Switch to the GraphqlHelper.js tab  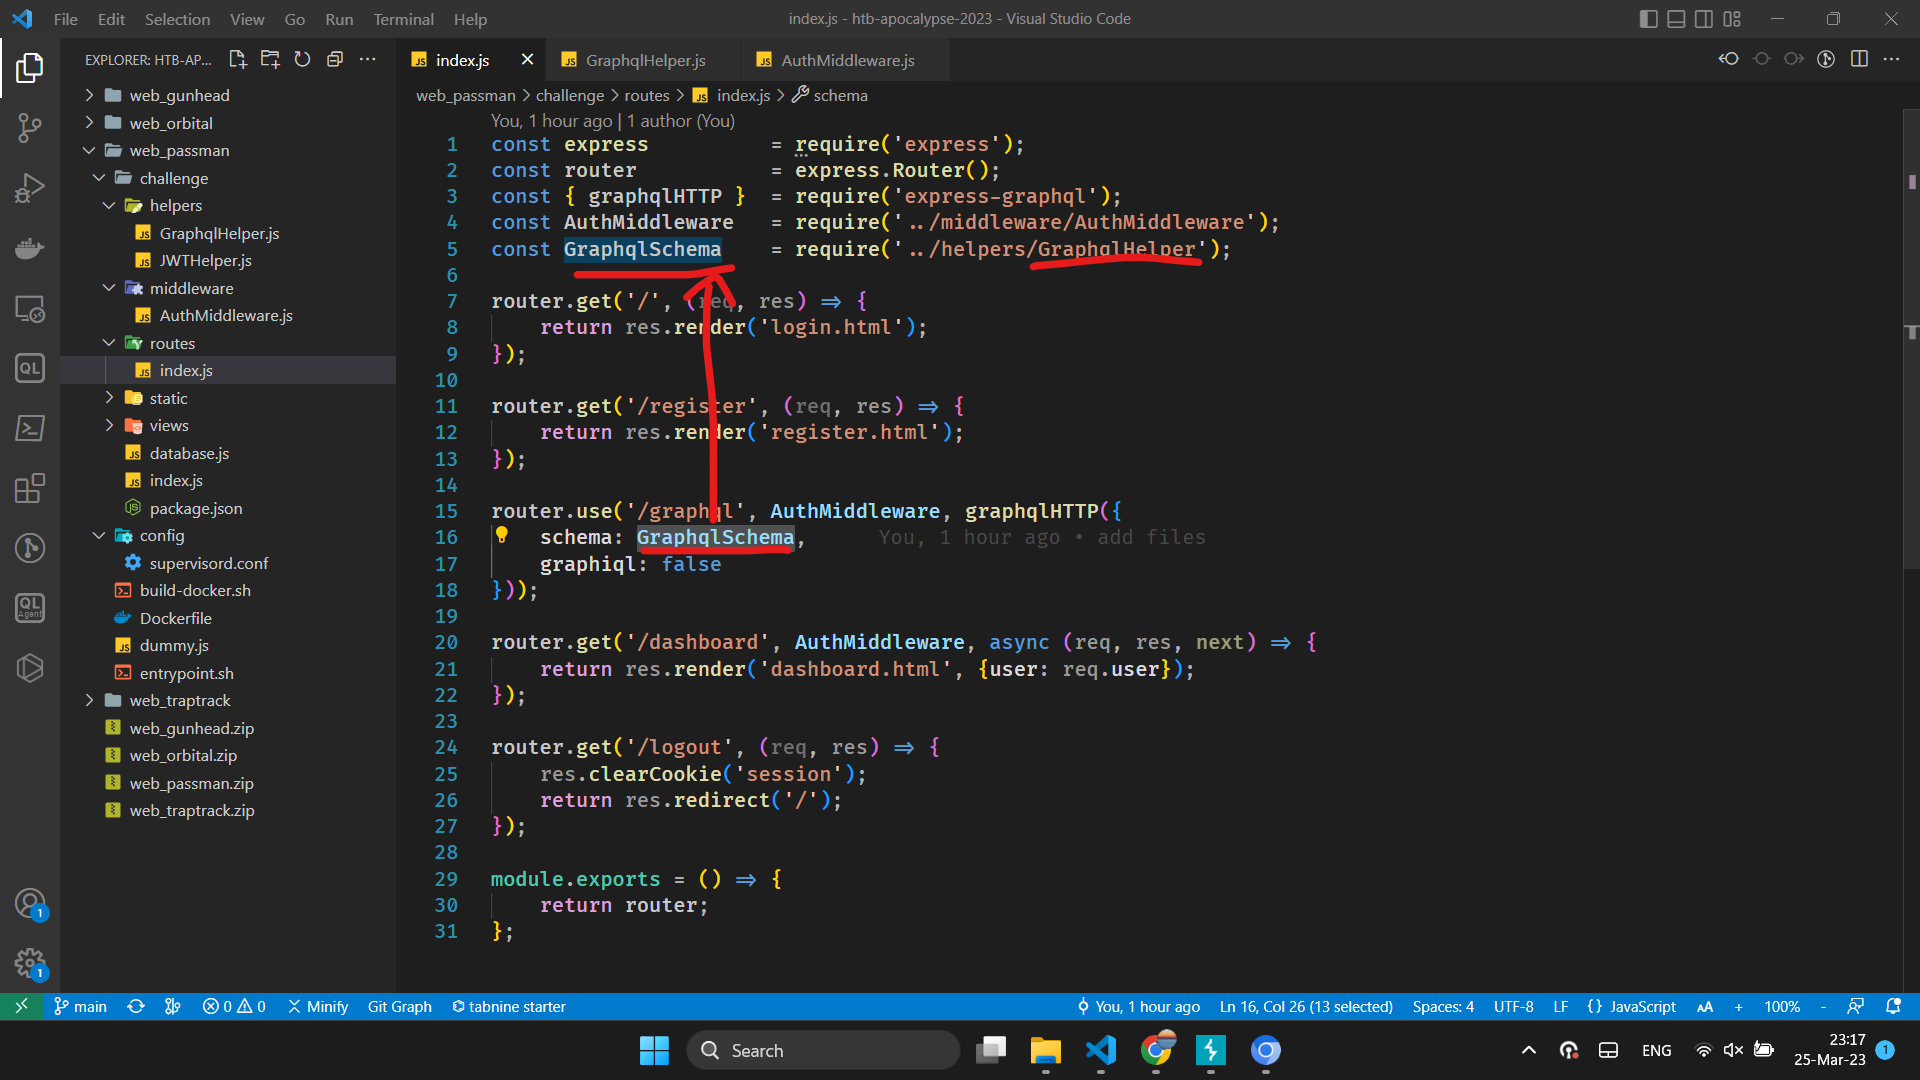[x=645, y=60]
